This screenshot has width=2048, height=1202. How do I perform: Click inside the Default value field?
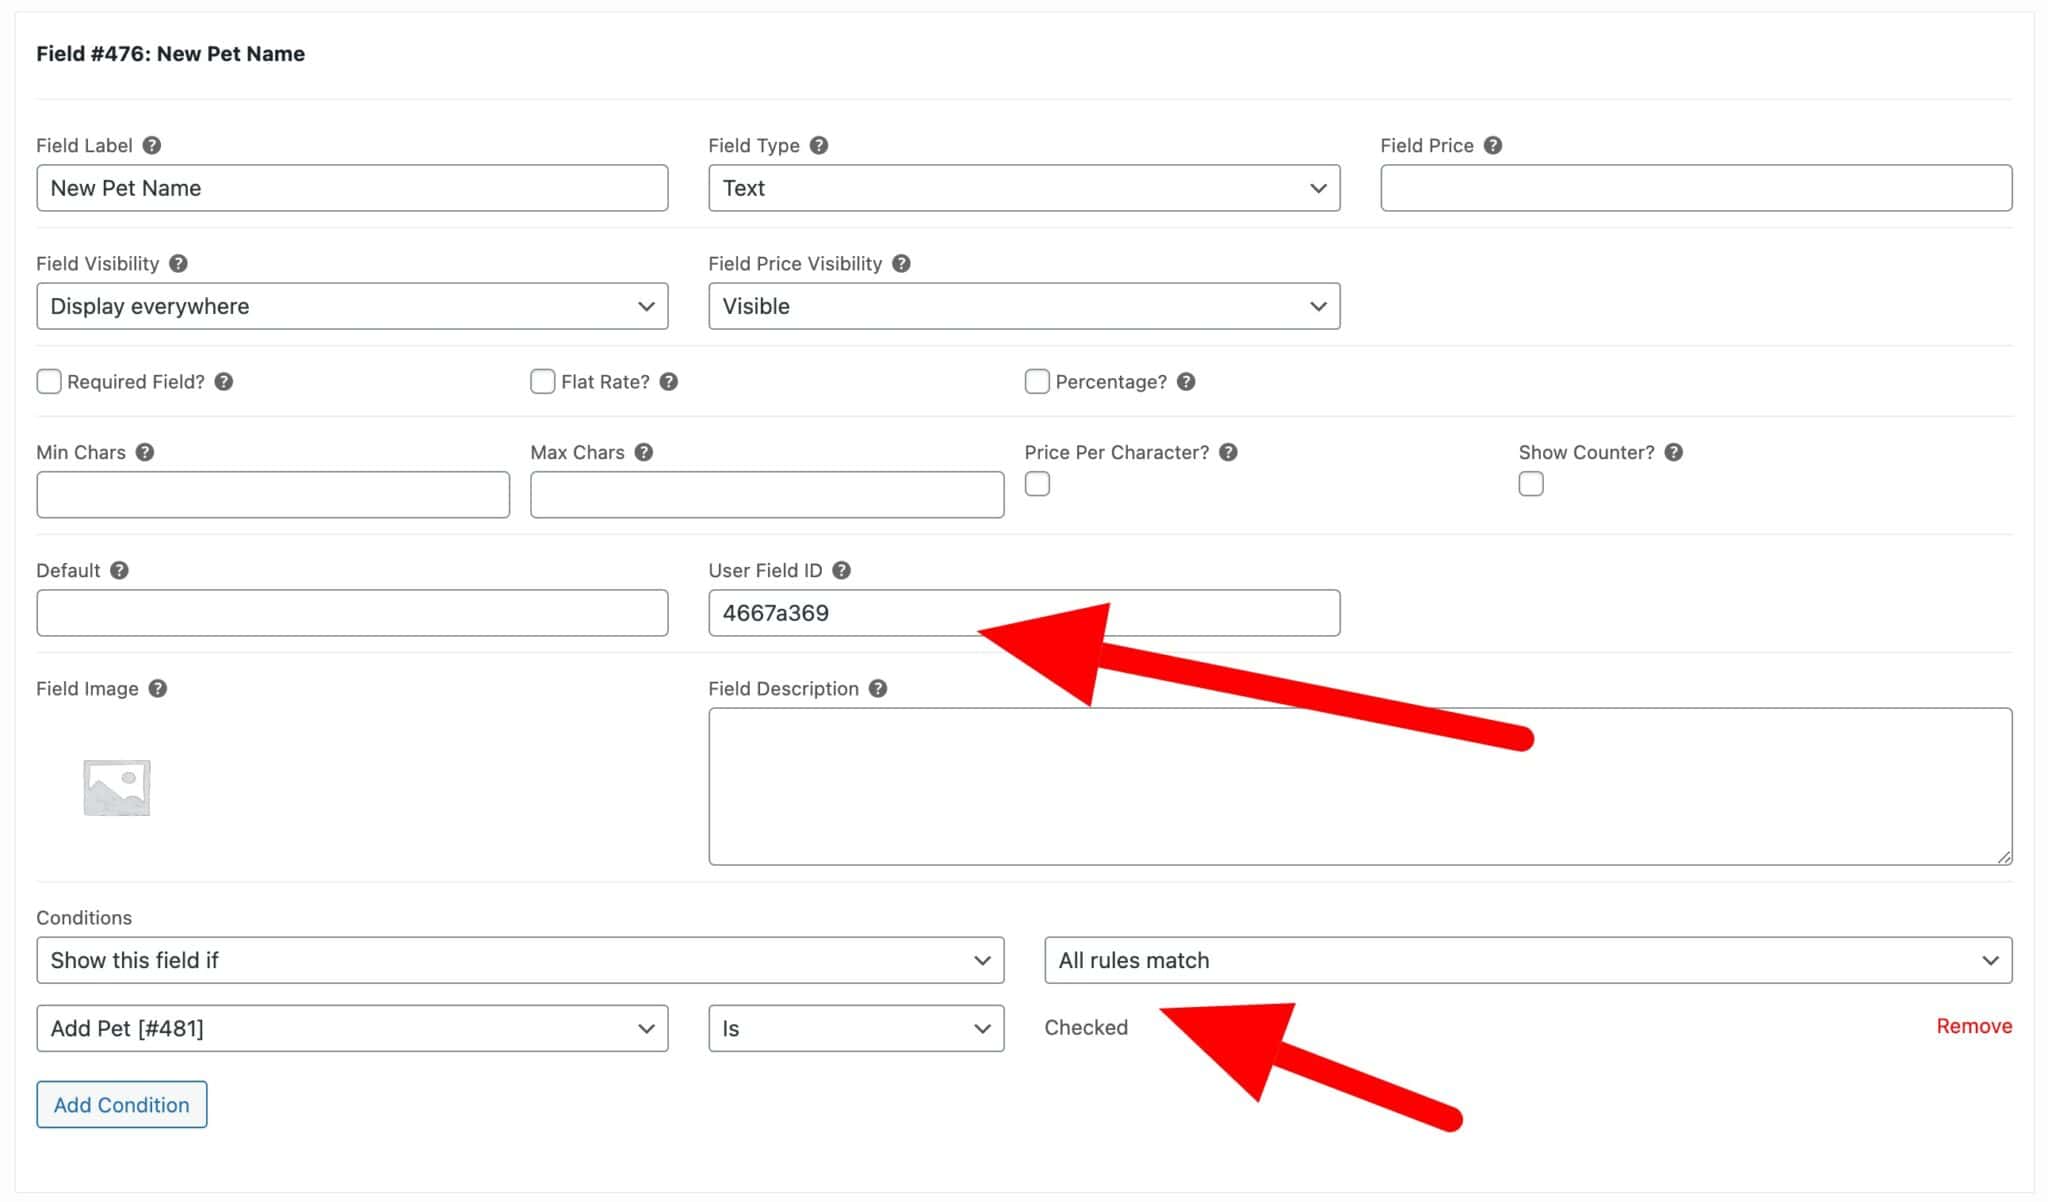(352, 612)
